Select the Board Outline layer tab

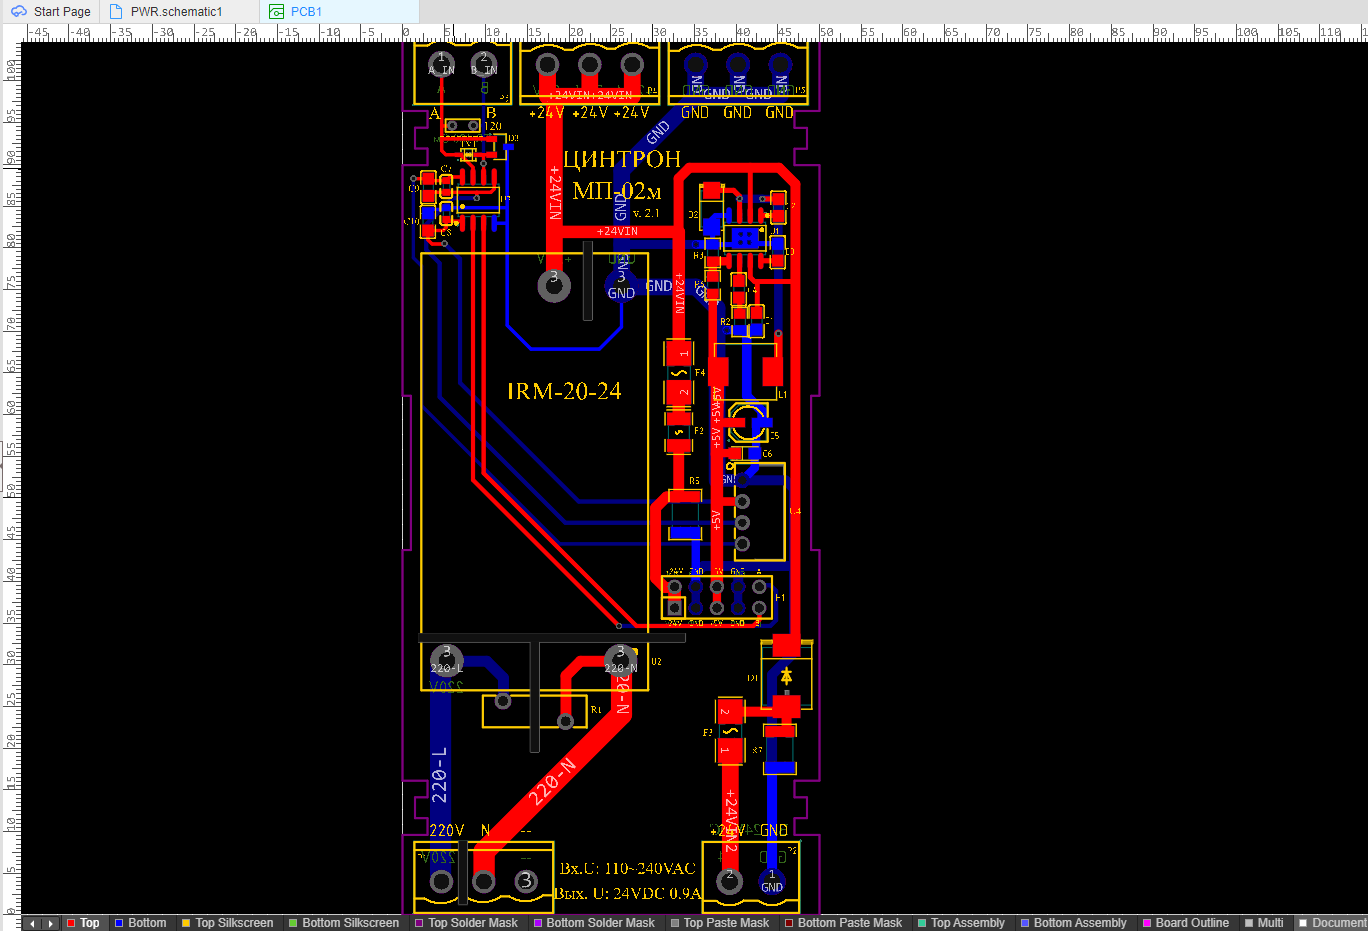point(1185,923)
